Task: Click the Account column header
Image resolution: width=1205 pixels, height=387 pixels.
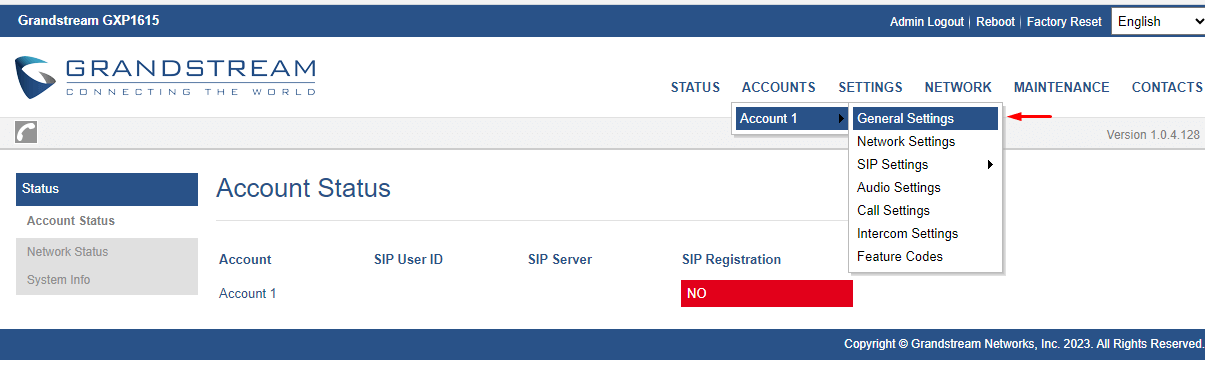Action: pyautogui.click(x=245, y=259)
